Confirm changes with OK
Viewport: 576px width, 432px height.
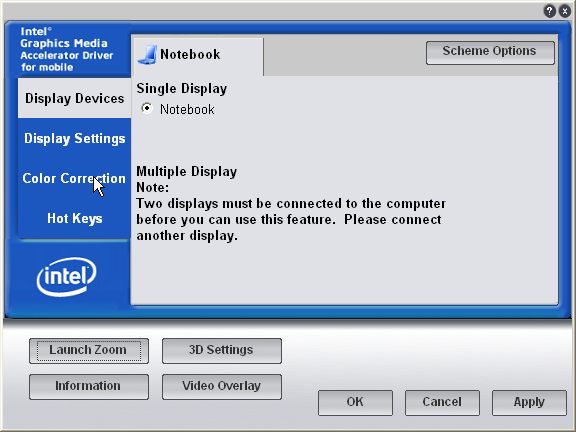pyautogui.click(x=355, y=403)
